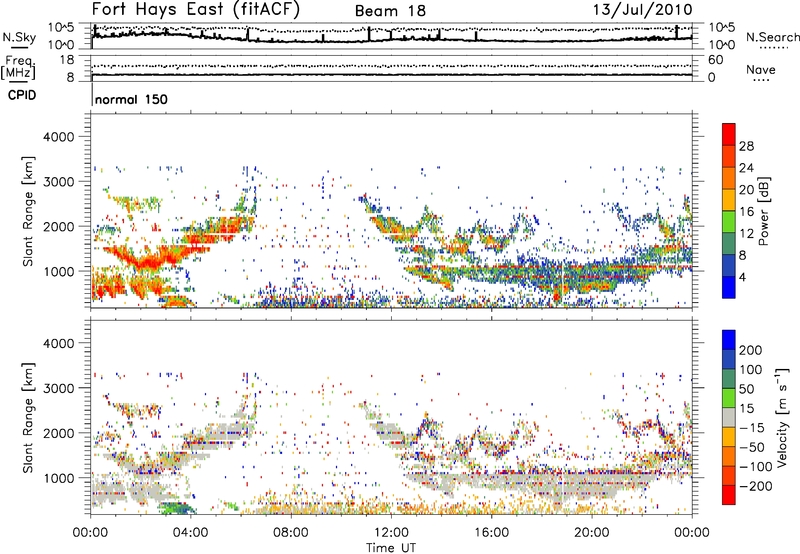800x554 pixels.
Task: Click the '28' label on Power colorbar
Action: [x=746, y=146]
